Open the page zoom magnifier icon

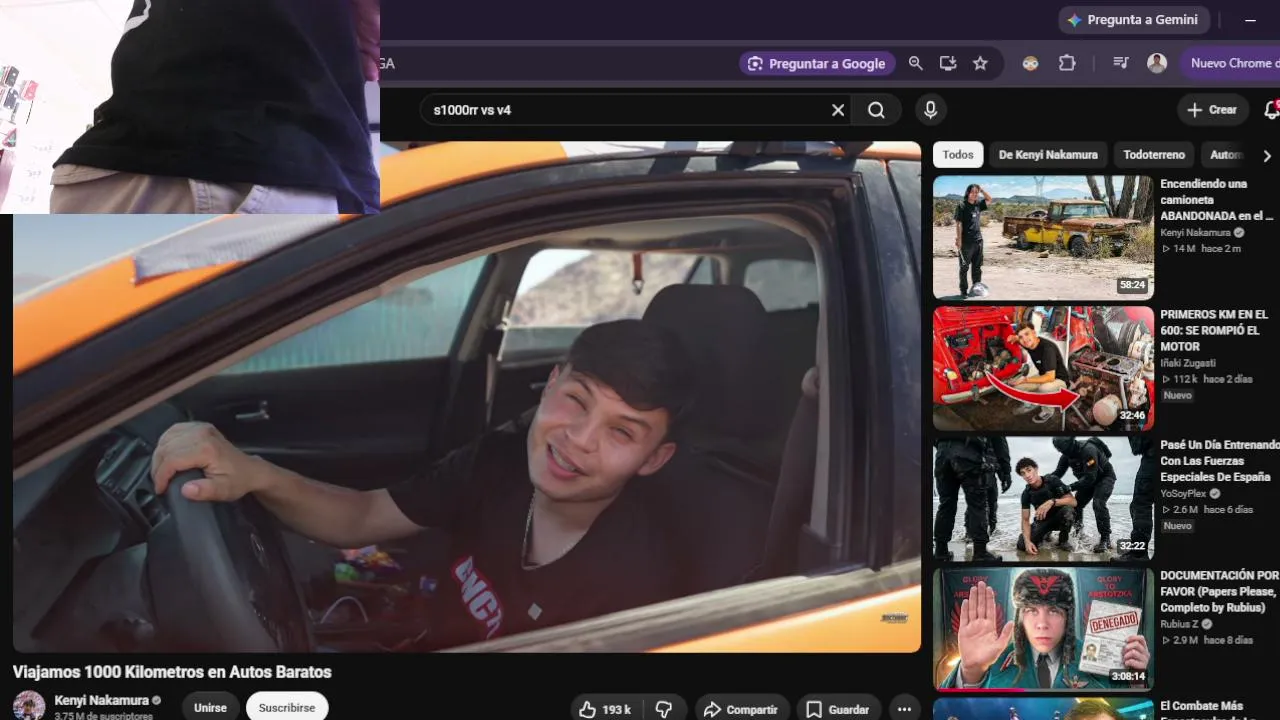pos(915,63)
